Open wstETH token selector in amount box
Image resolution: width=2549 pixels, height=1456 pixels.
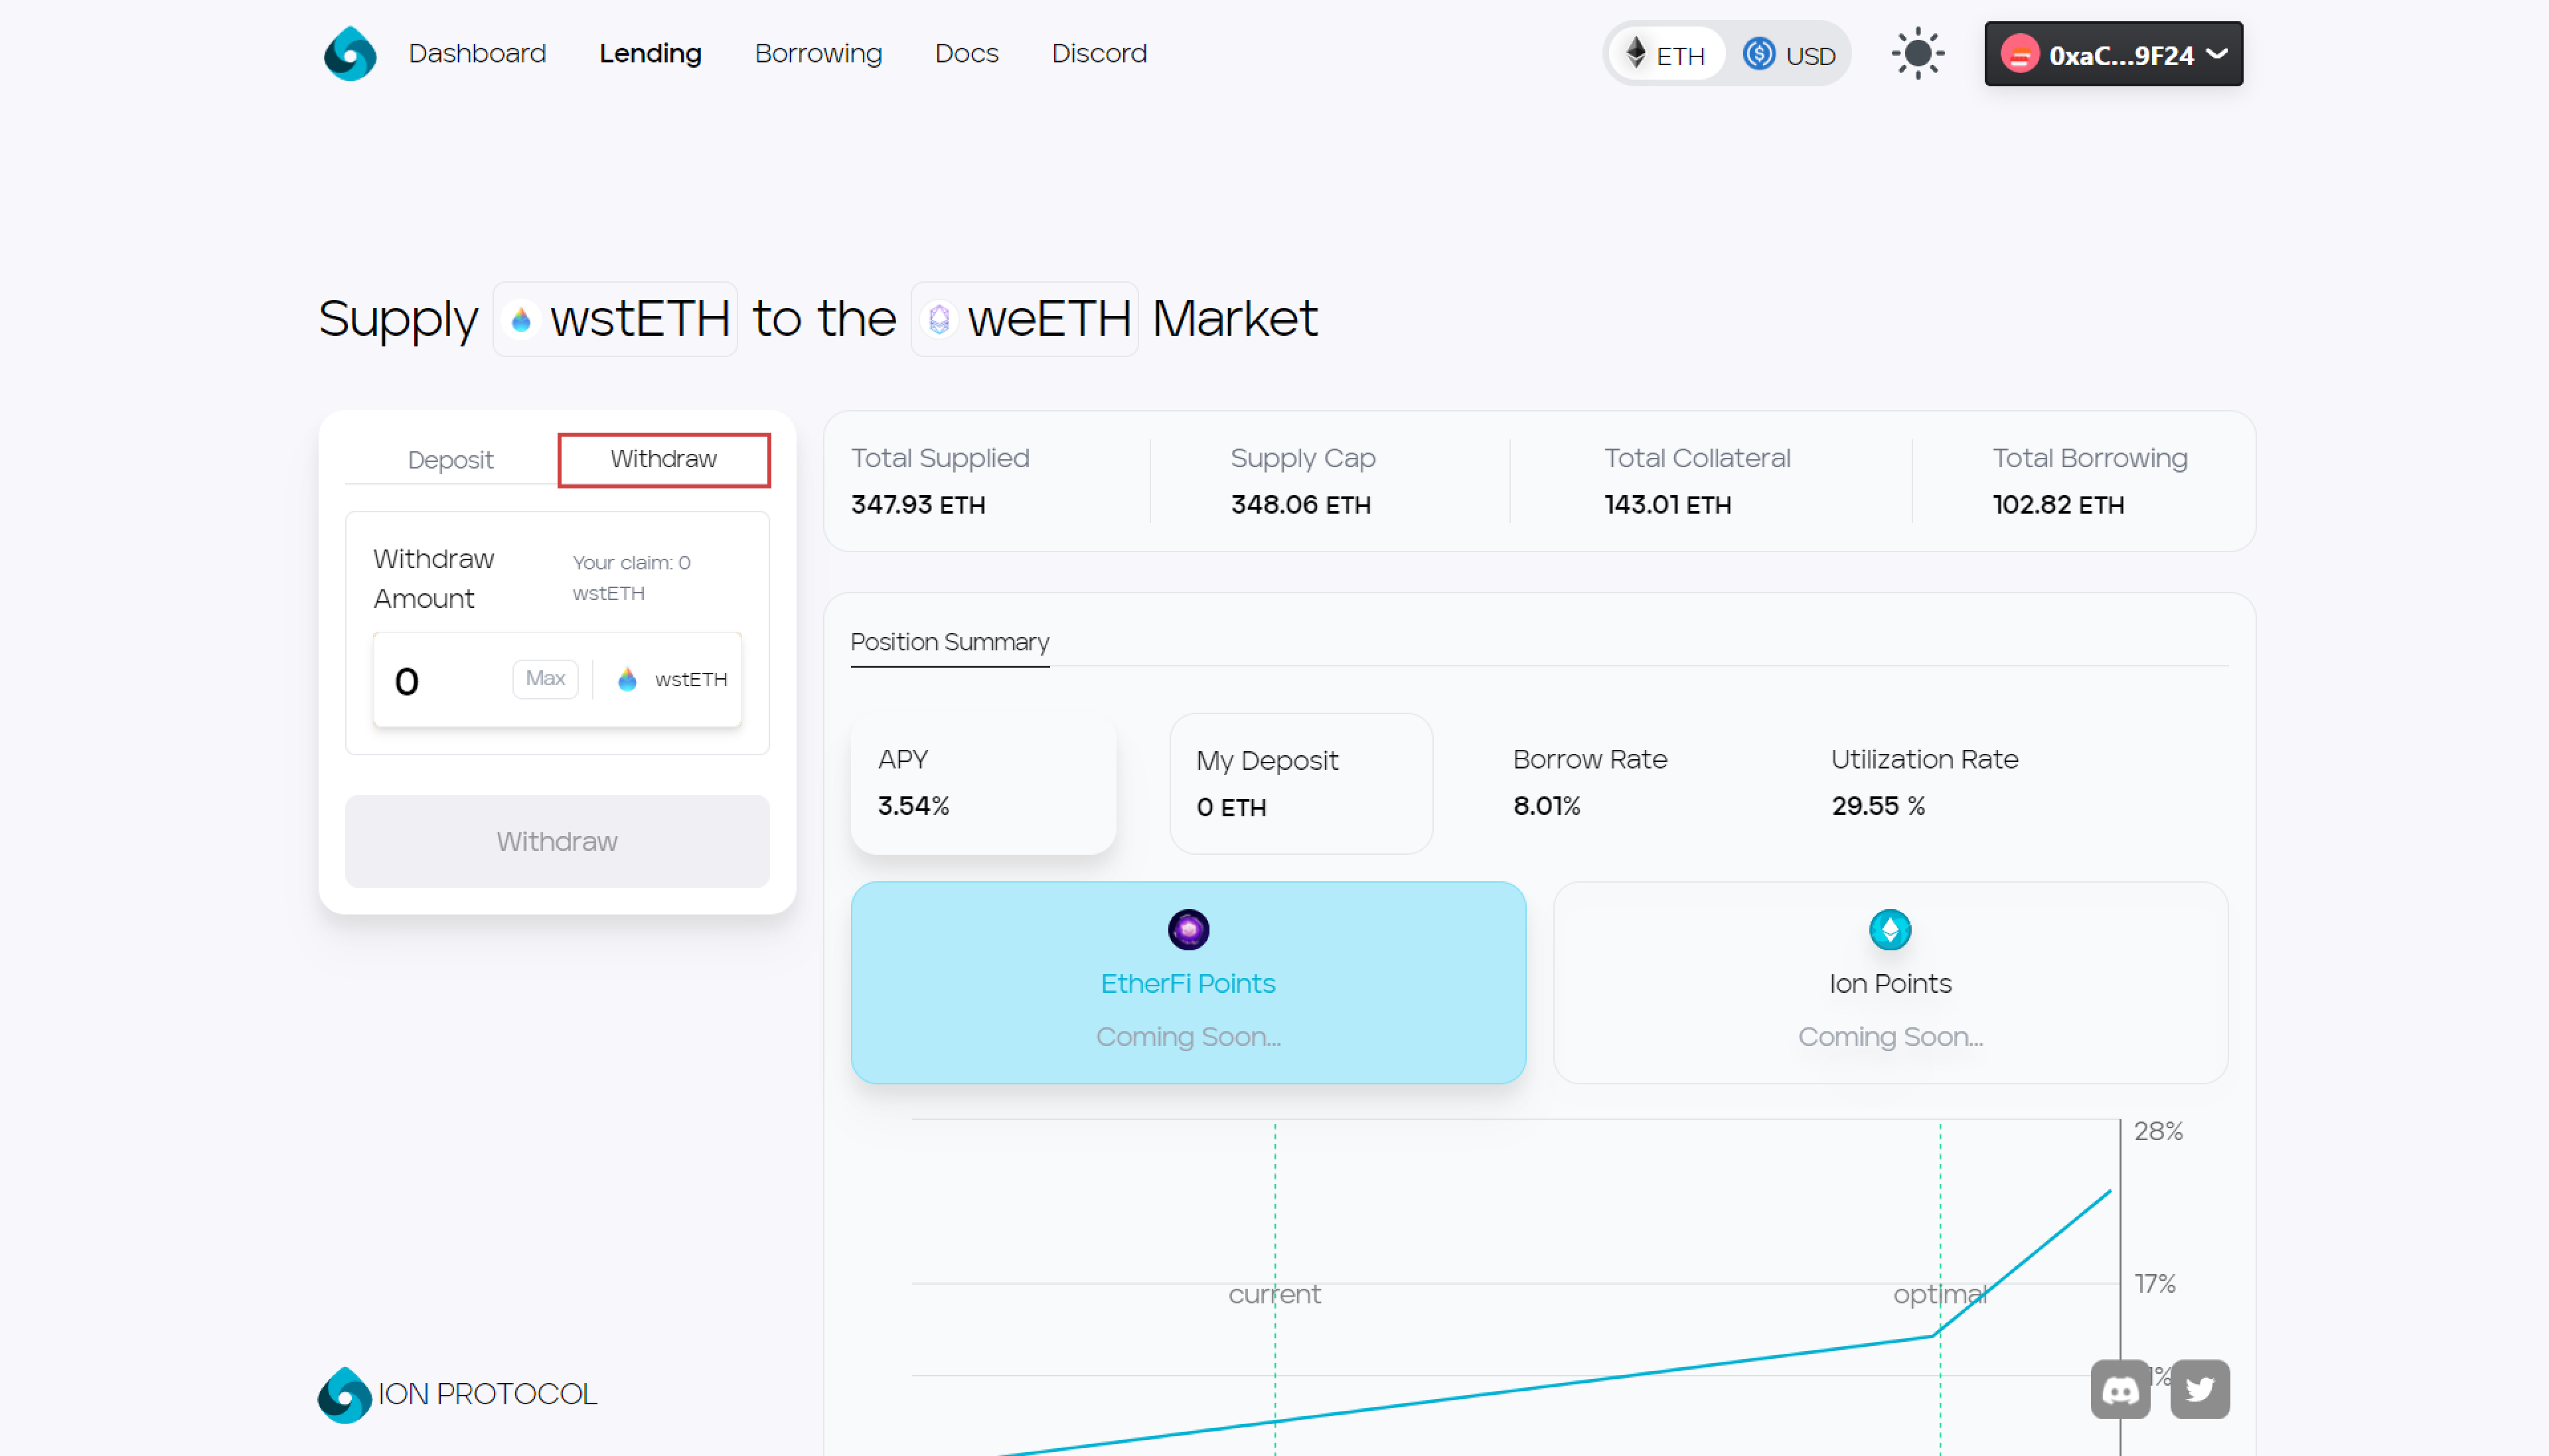pyautogui.click(x=672, y=679)
